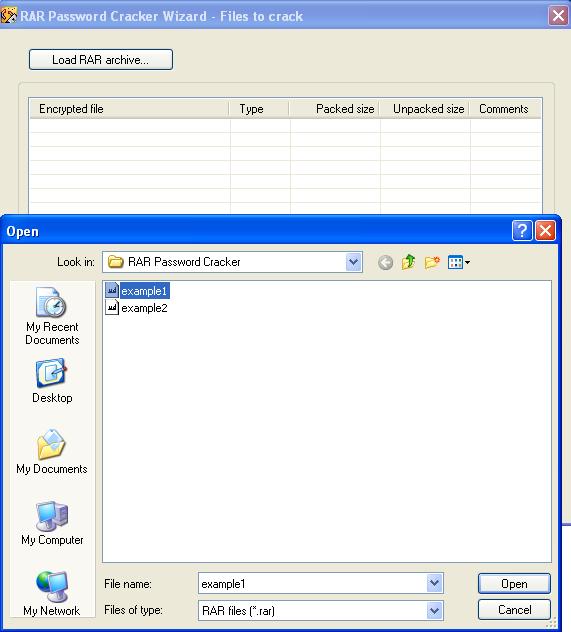571x632 pixels.
Task: Click the example1 file icon
Action: (x=112, y=290)
